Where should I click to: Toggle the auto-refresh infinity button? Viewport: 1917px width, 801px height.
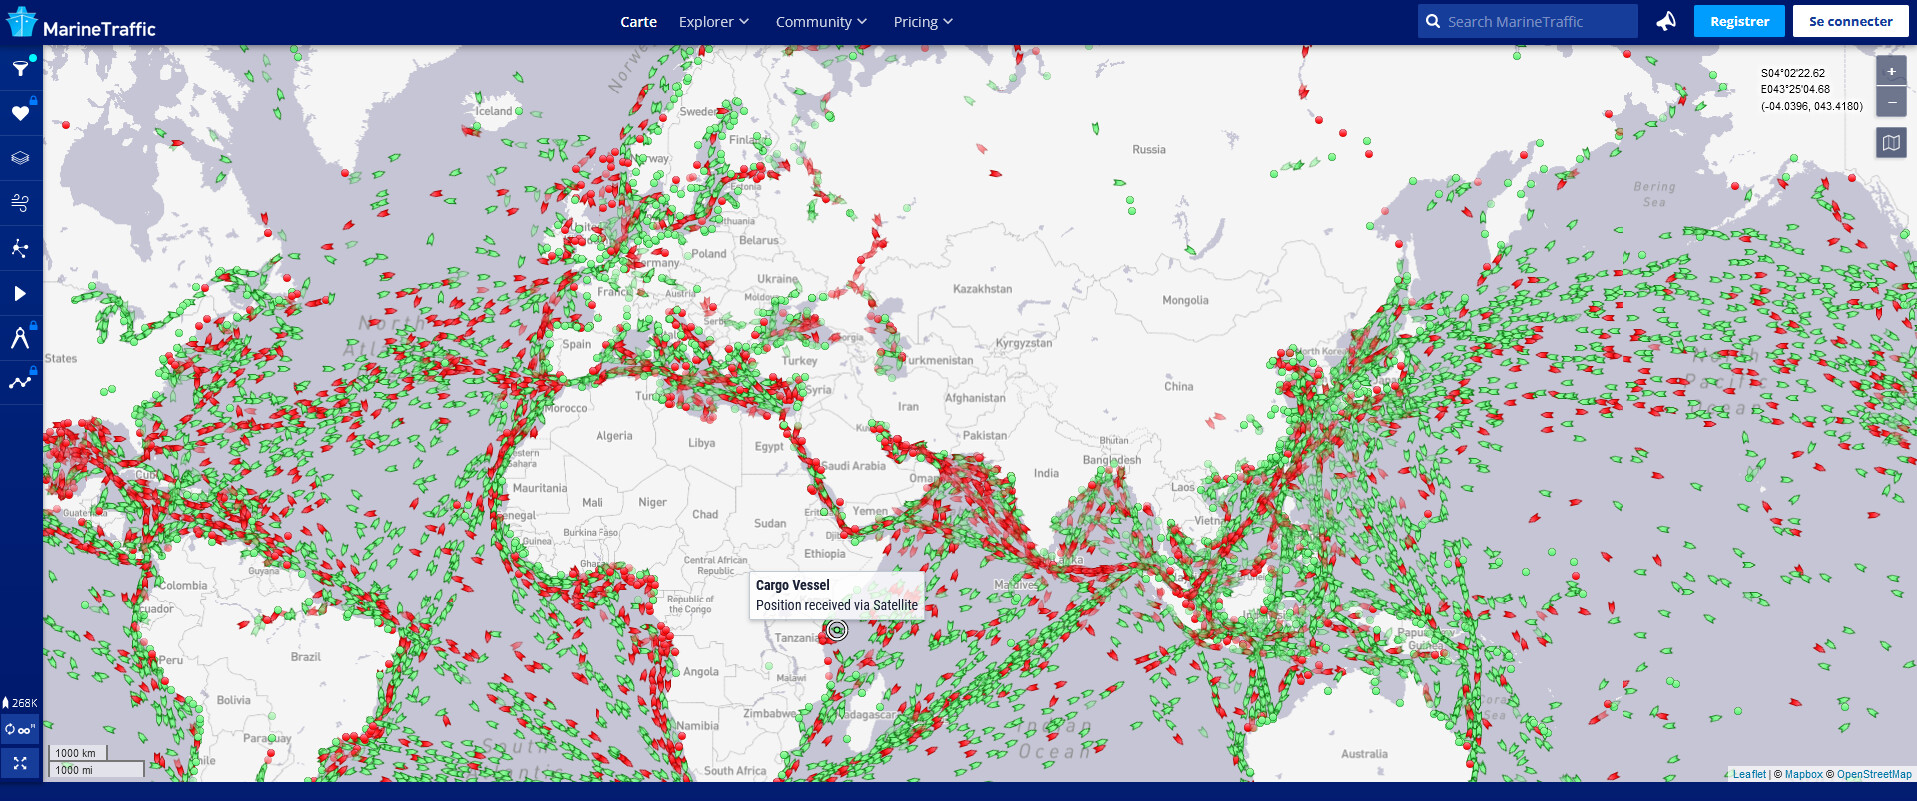pyautogui.click(x=20, y=729)
